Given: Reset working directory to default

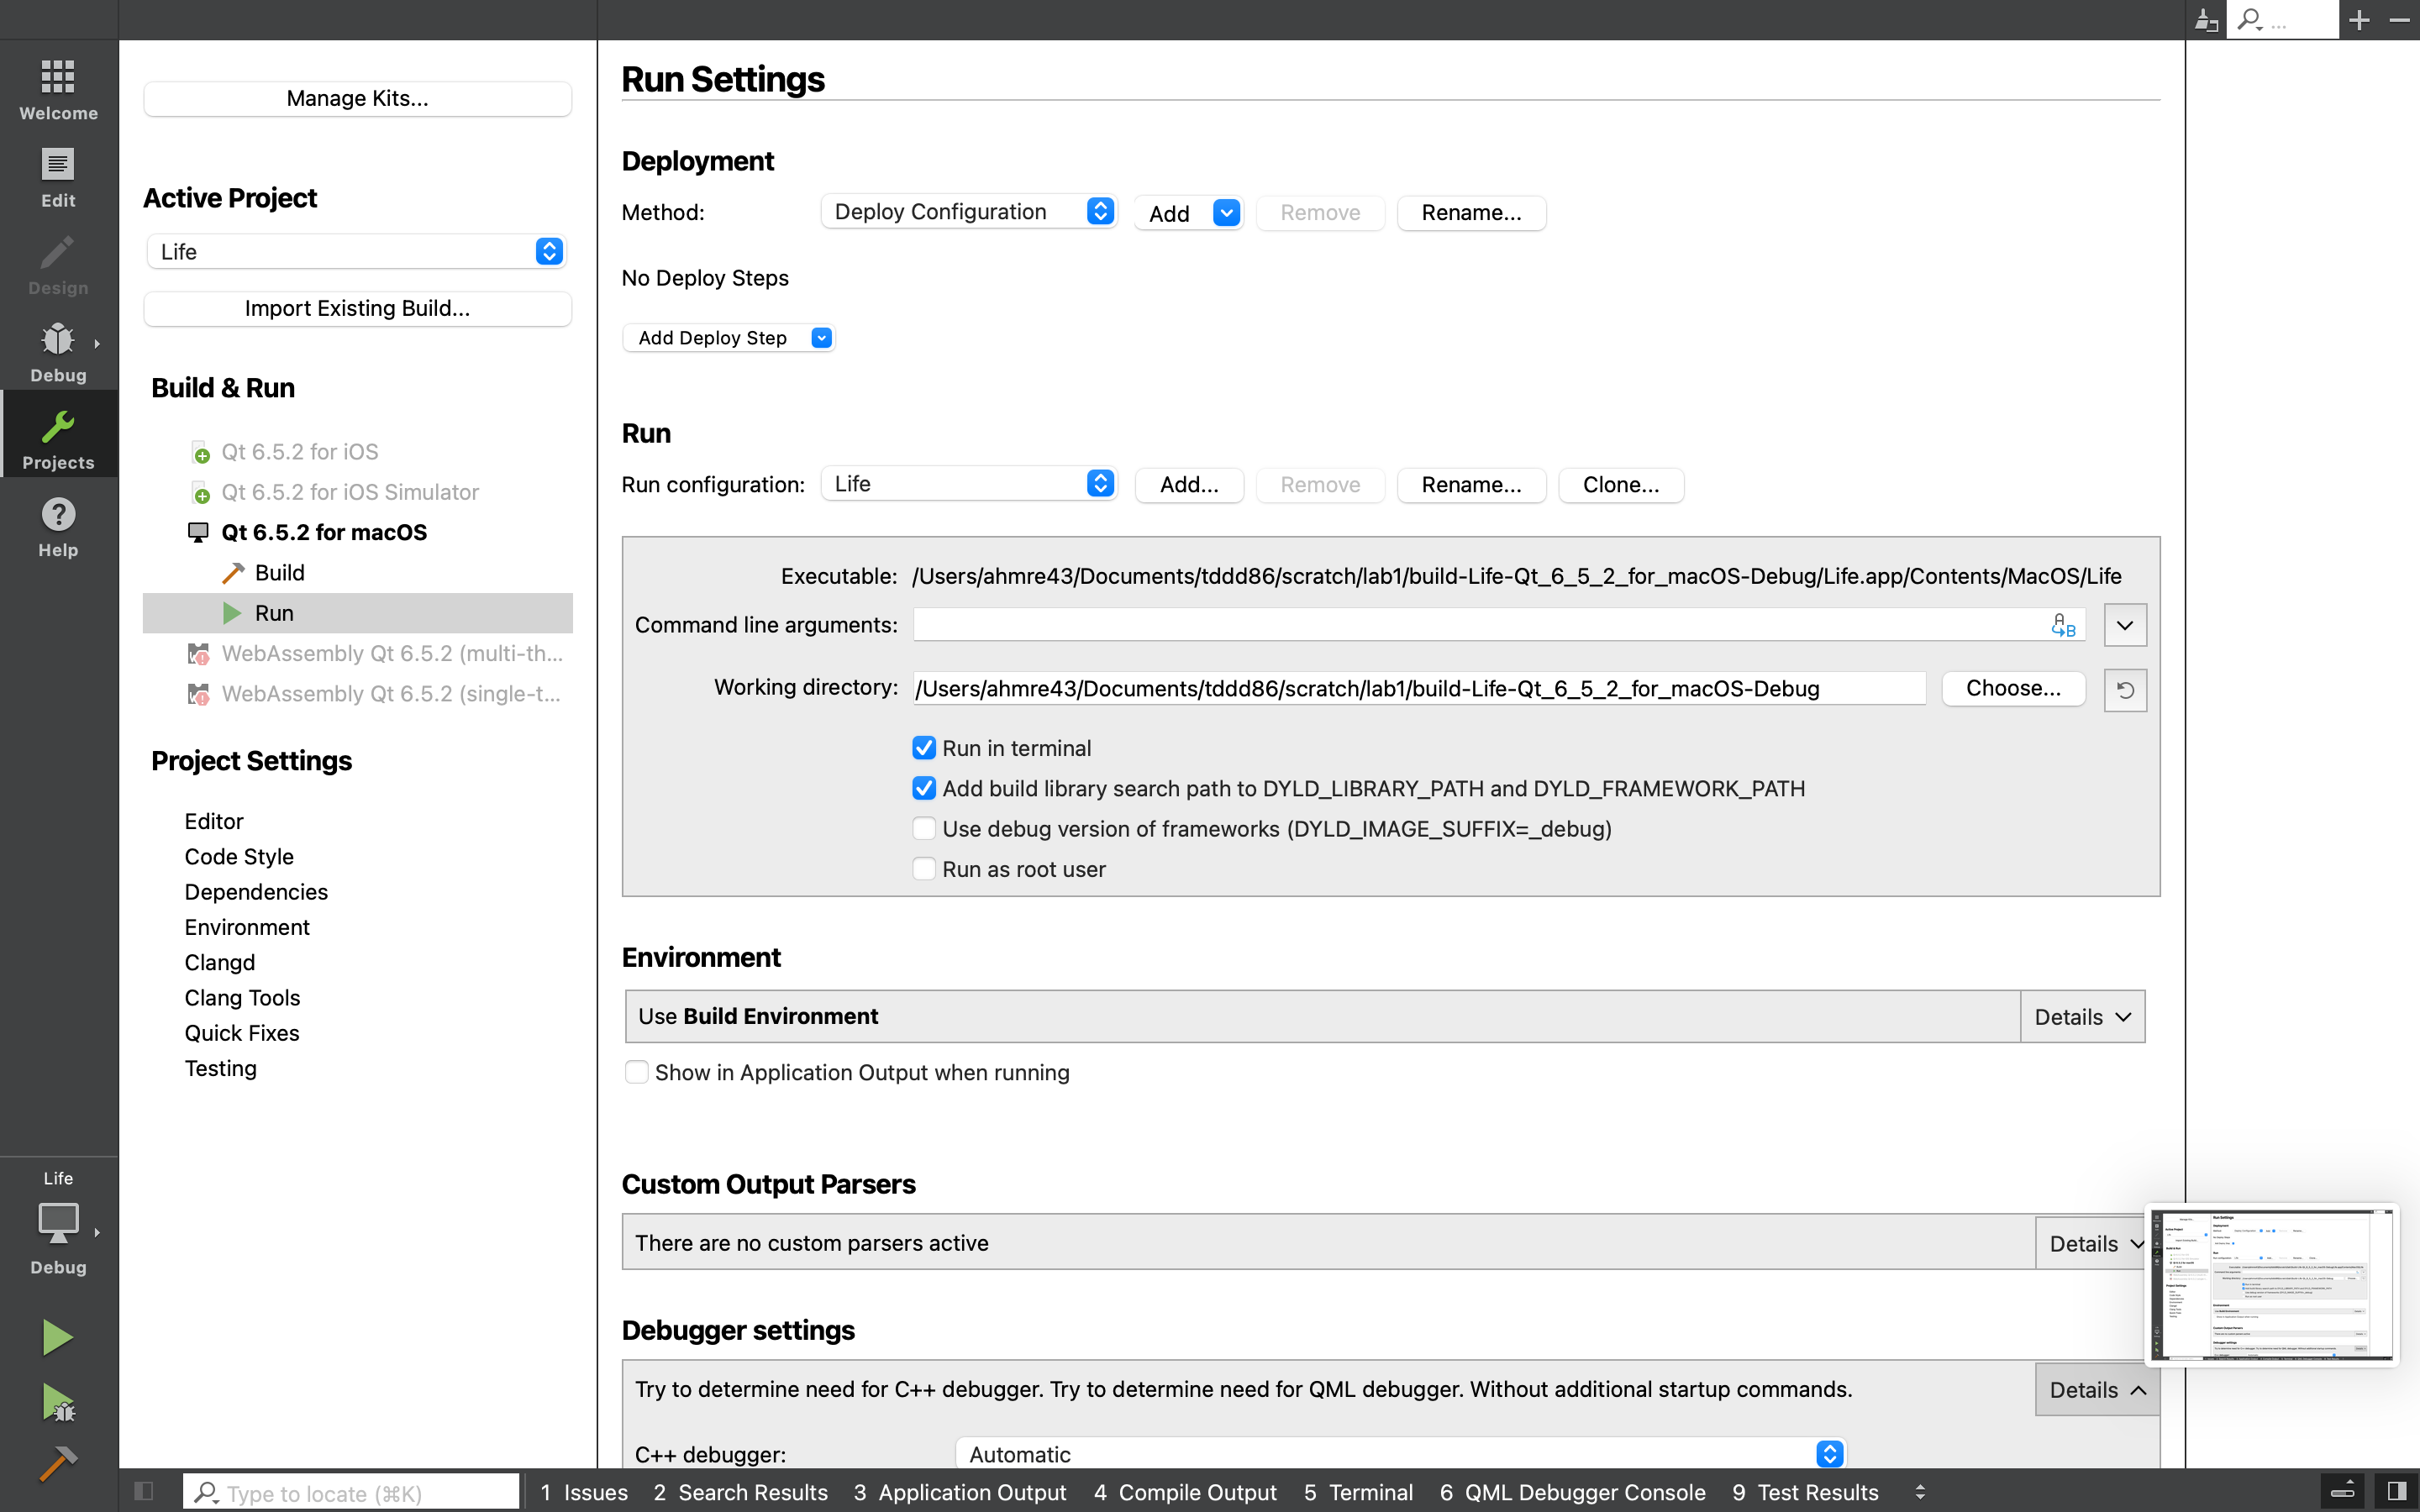Looking at the screenshot, I should pyautogui.click(x=2125, y=689).
